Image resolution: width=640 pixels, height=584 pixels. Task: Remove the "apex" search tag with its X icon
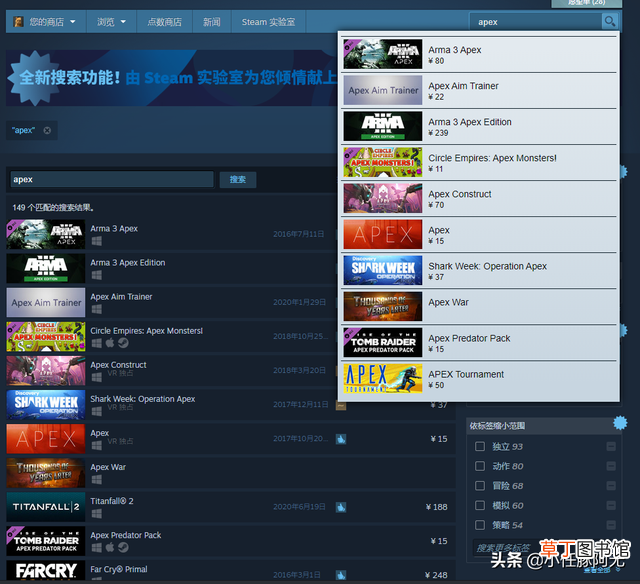pos(47,130)
